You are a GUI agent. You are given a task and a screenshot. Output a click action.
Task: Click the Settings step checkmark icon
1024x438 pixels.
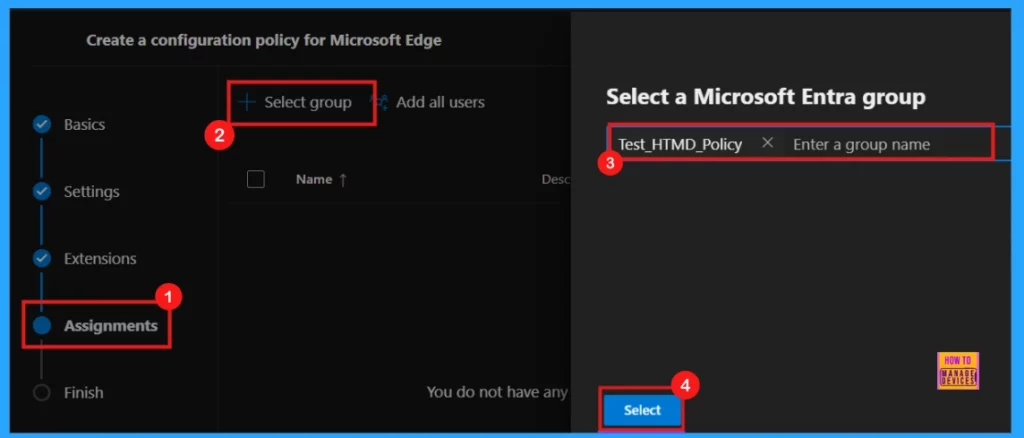click(x=42, y=191)
